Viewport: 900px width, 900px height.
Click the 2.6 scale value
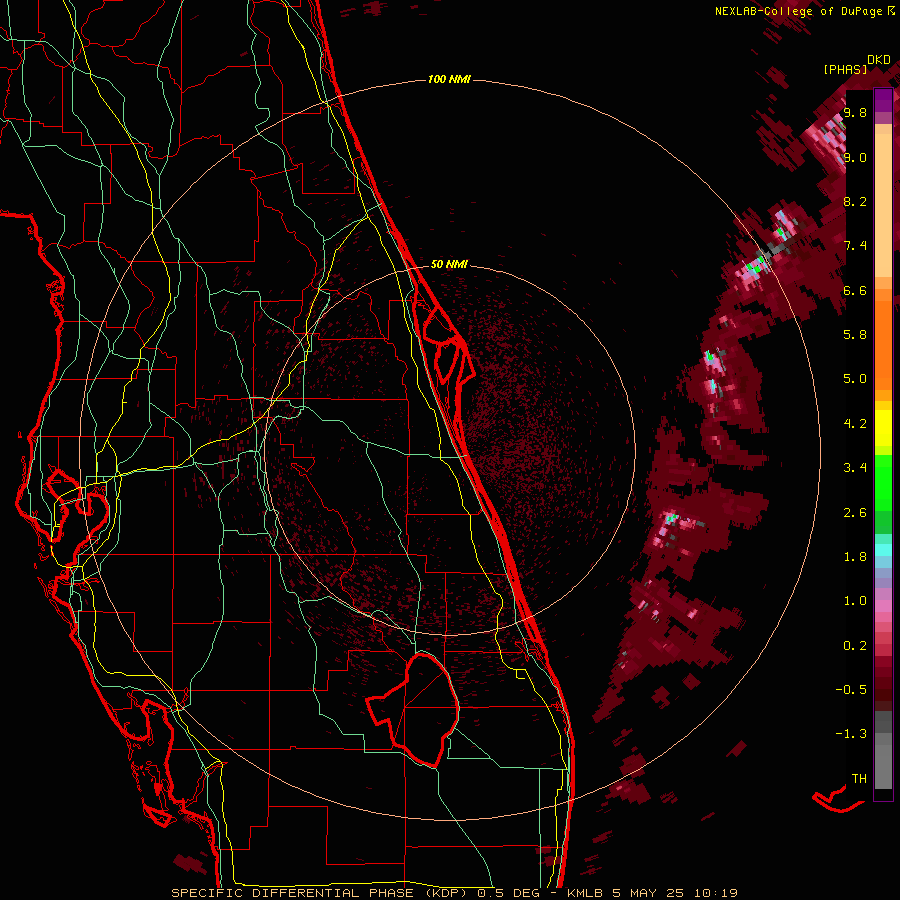click(855, 513)
